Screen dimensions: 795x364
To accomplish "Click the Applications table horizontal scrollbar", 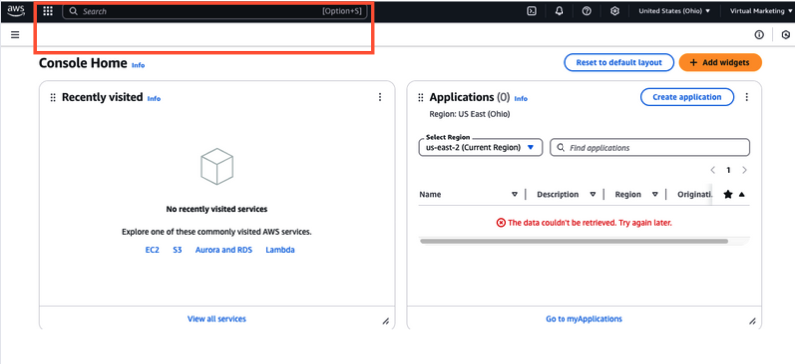I will [x=574, y=241].
